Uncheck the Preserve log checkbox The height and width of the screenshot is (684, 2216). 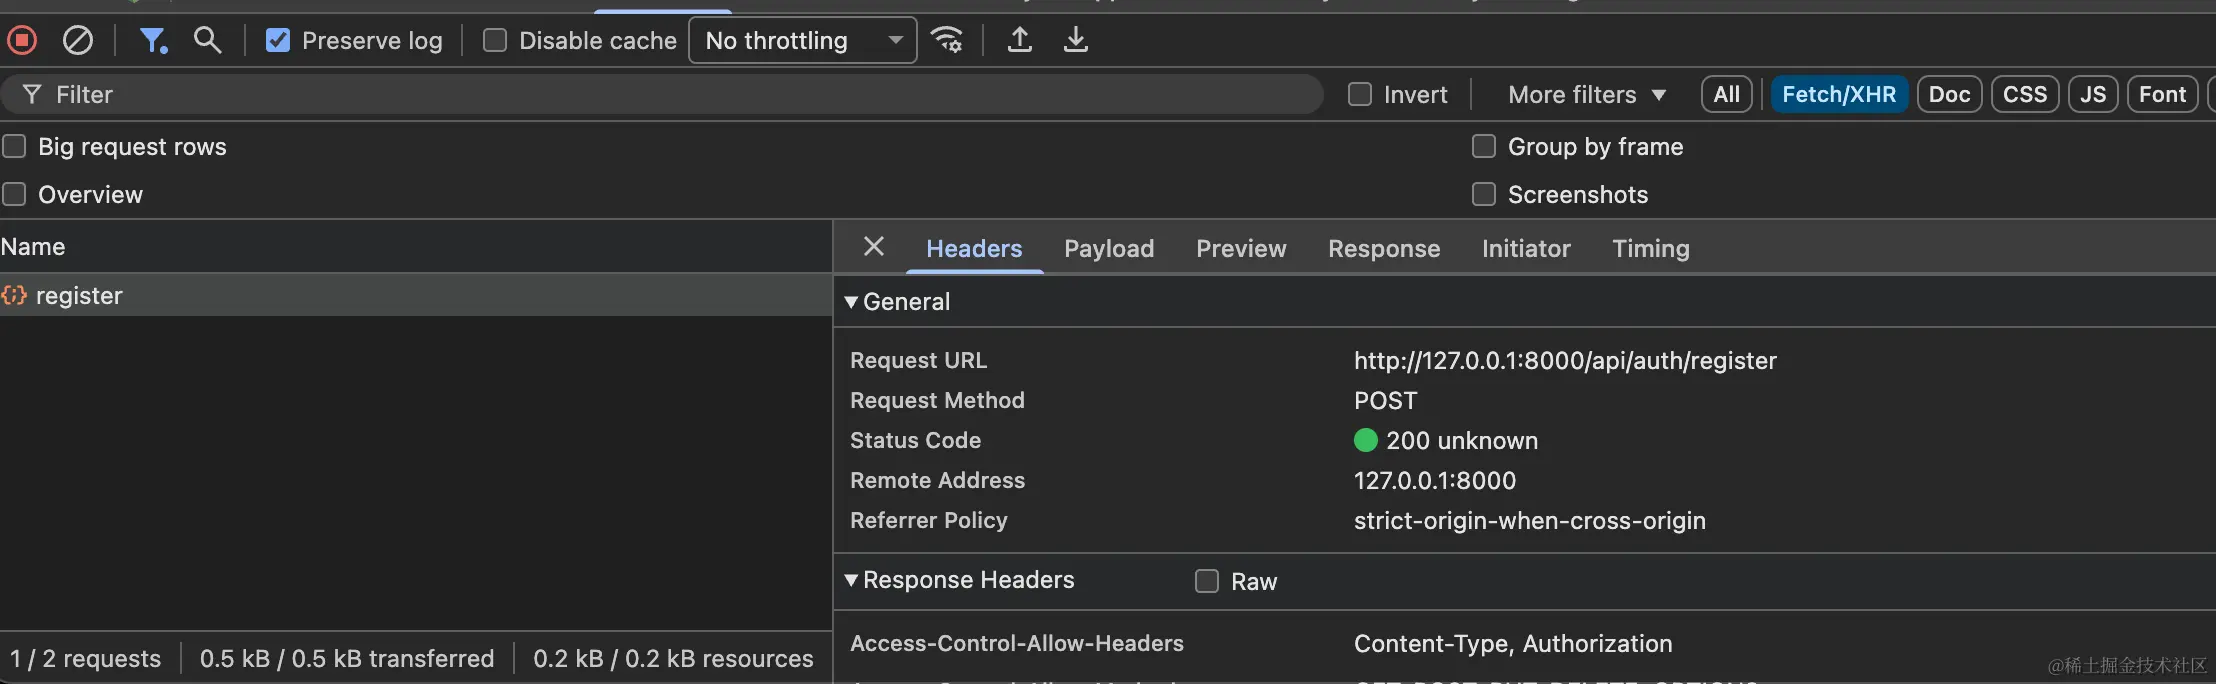pyautogui.click(x=278, y=40)
